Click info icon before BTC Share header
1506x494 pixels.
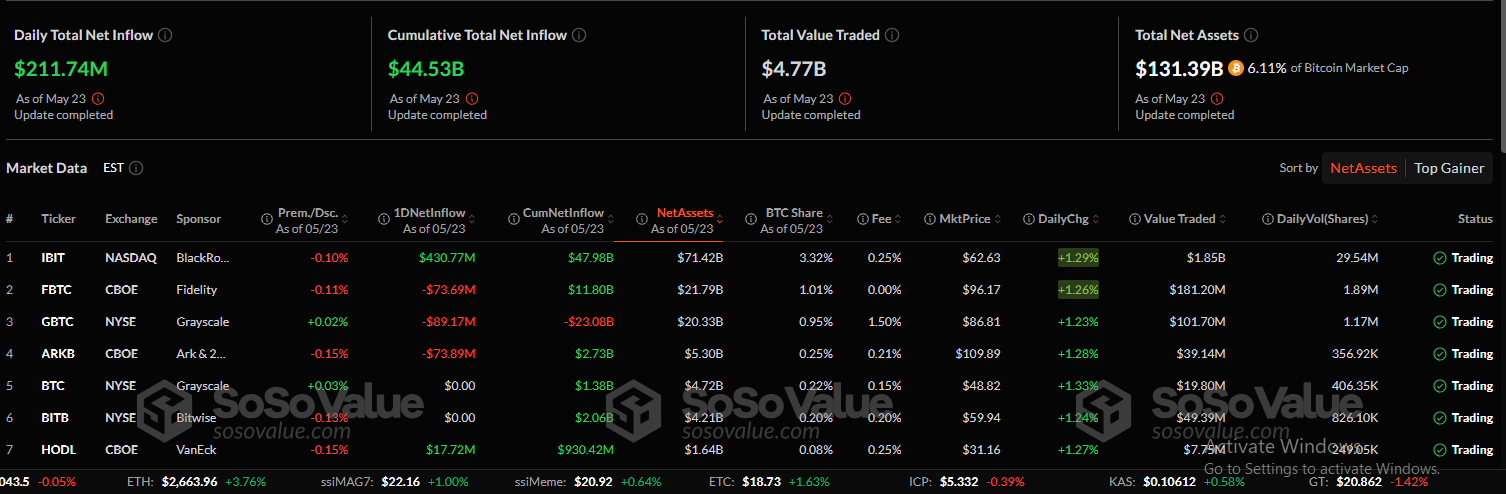752,219
